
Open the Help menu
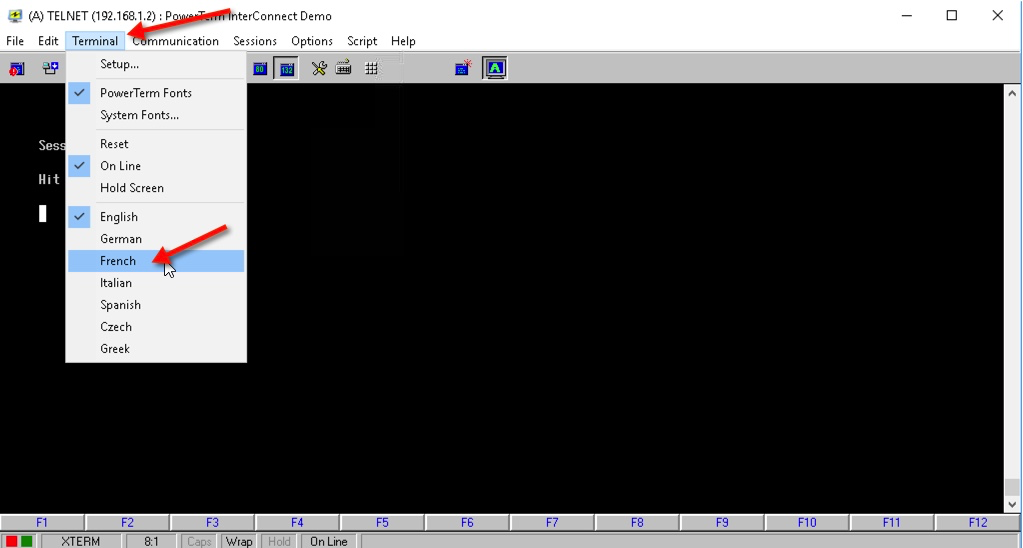click(403, 40)
